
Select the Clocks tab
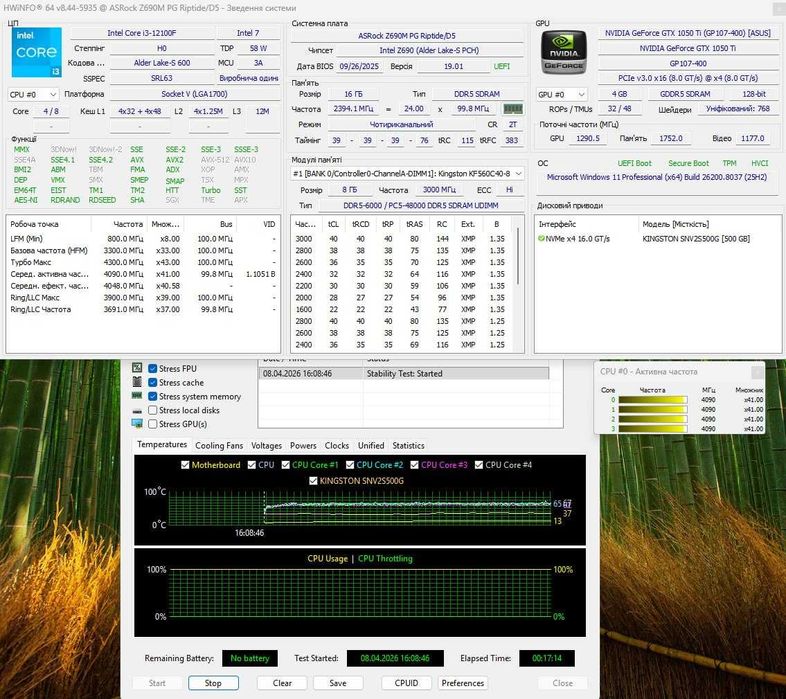click(x=337, y=445)
